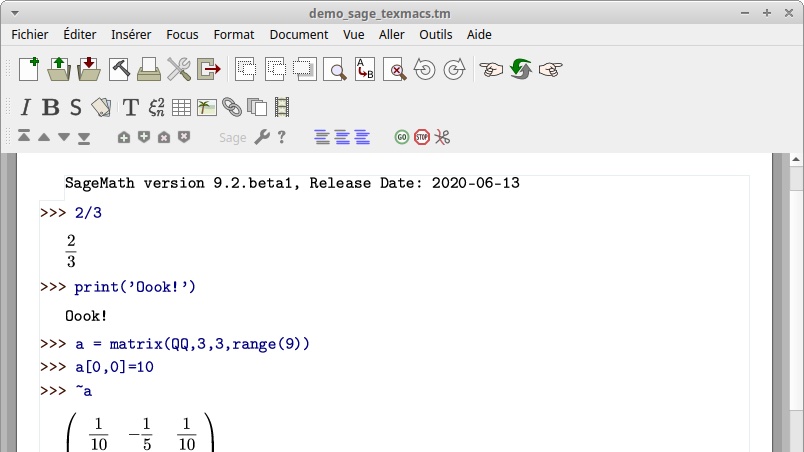Click the hammer build icon
The width and height of the screenshot is (804, 452).
click(x=119, y=69)
